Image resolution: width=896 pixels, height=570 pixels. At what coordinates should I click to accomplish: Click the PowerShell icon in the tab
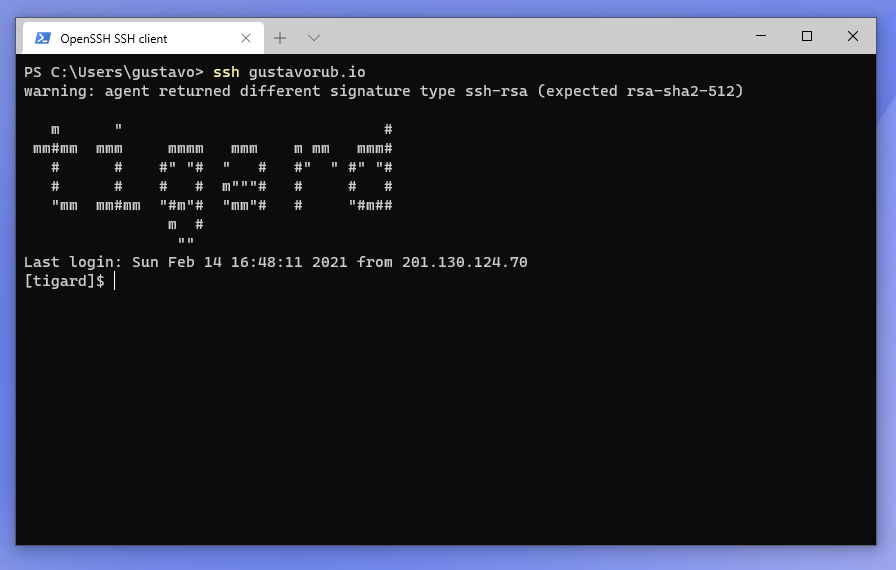43,38
